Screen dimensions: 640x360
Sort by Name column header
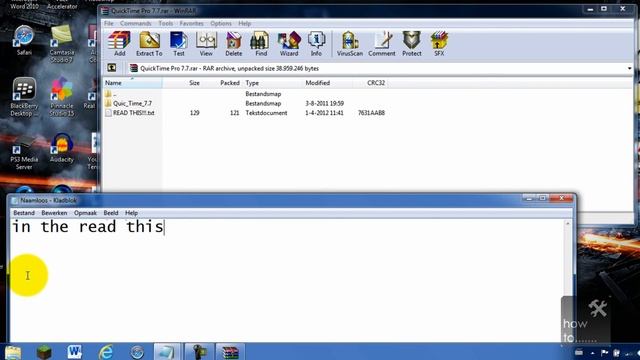click(132, 83)
